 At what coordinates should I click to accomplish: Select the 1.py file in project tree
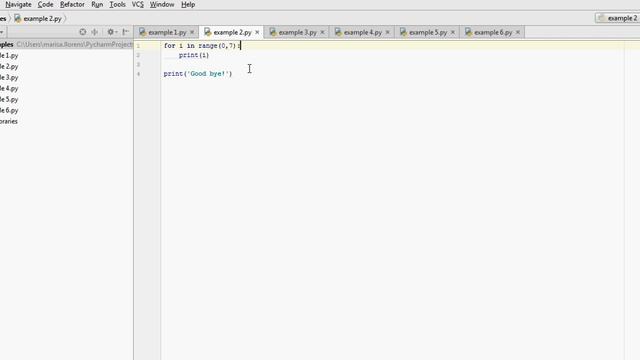click(9, 56)
